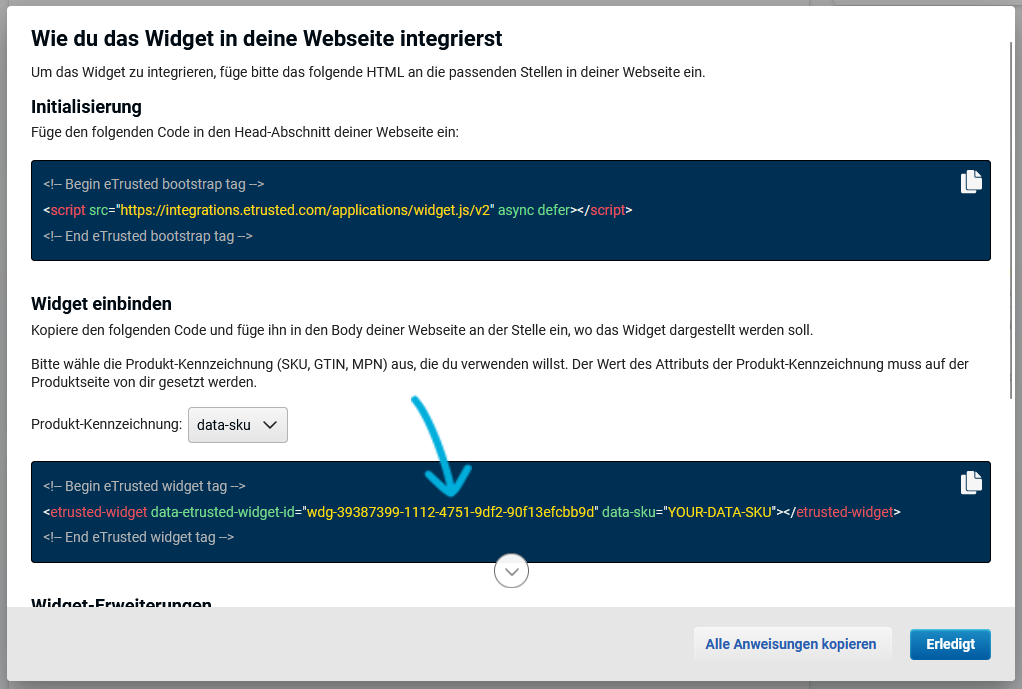Image resolution: width=1022 pixels, height=689 pixels.
Task: Click the Produkt-Kennzeichnung field label
Action: click(x=106, y=425)
